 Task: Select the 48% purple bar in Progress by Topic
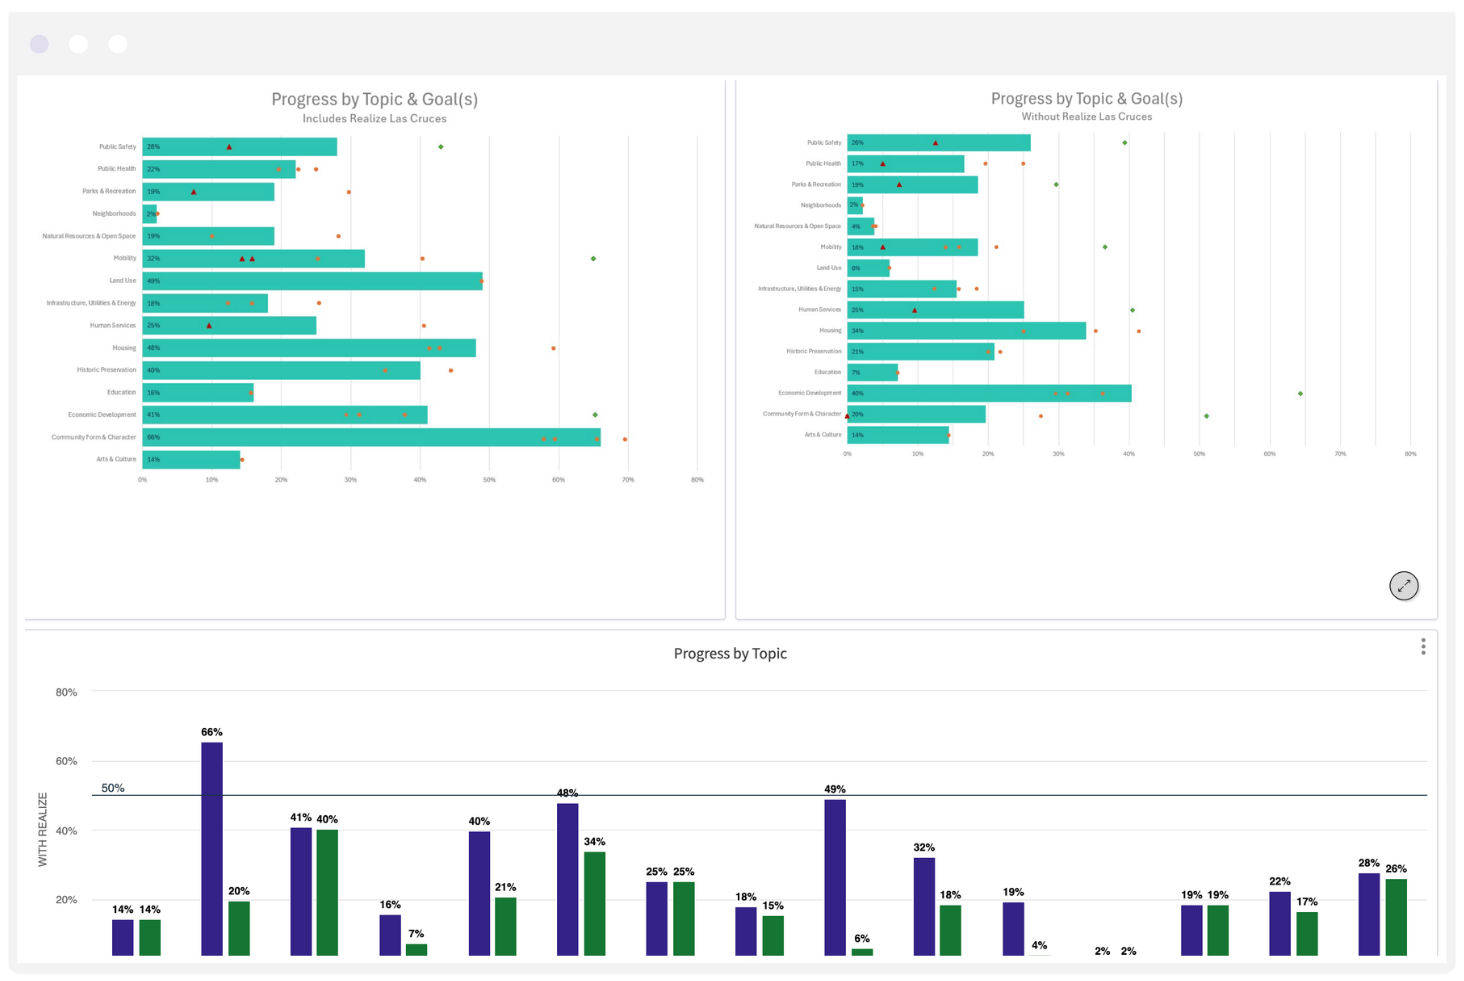point(568,880)
